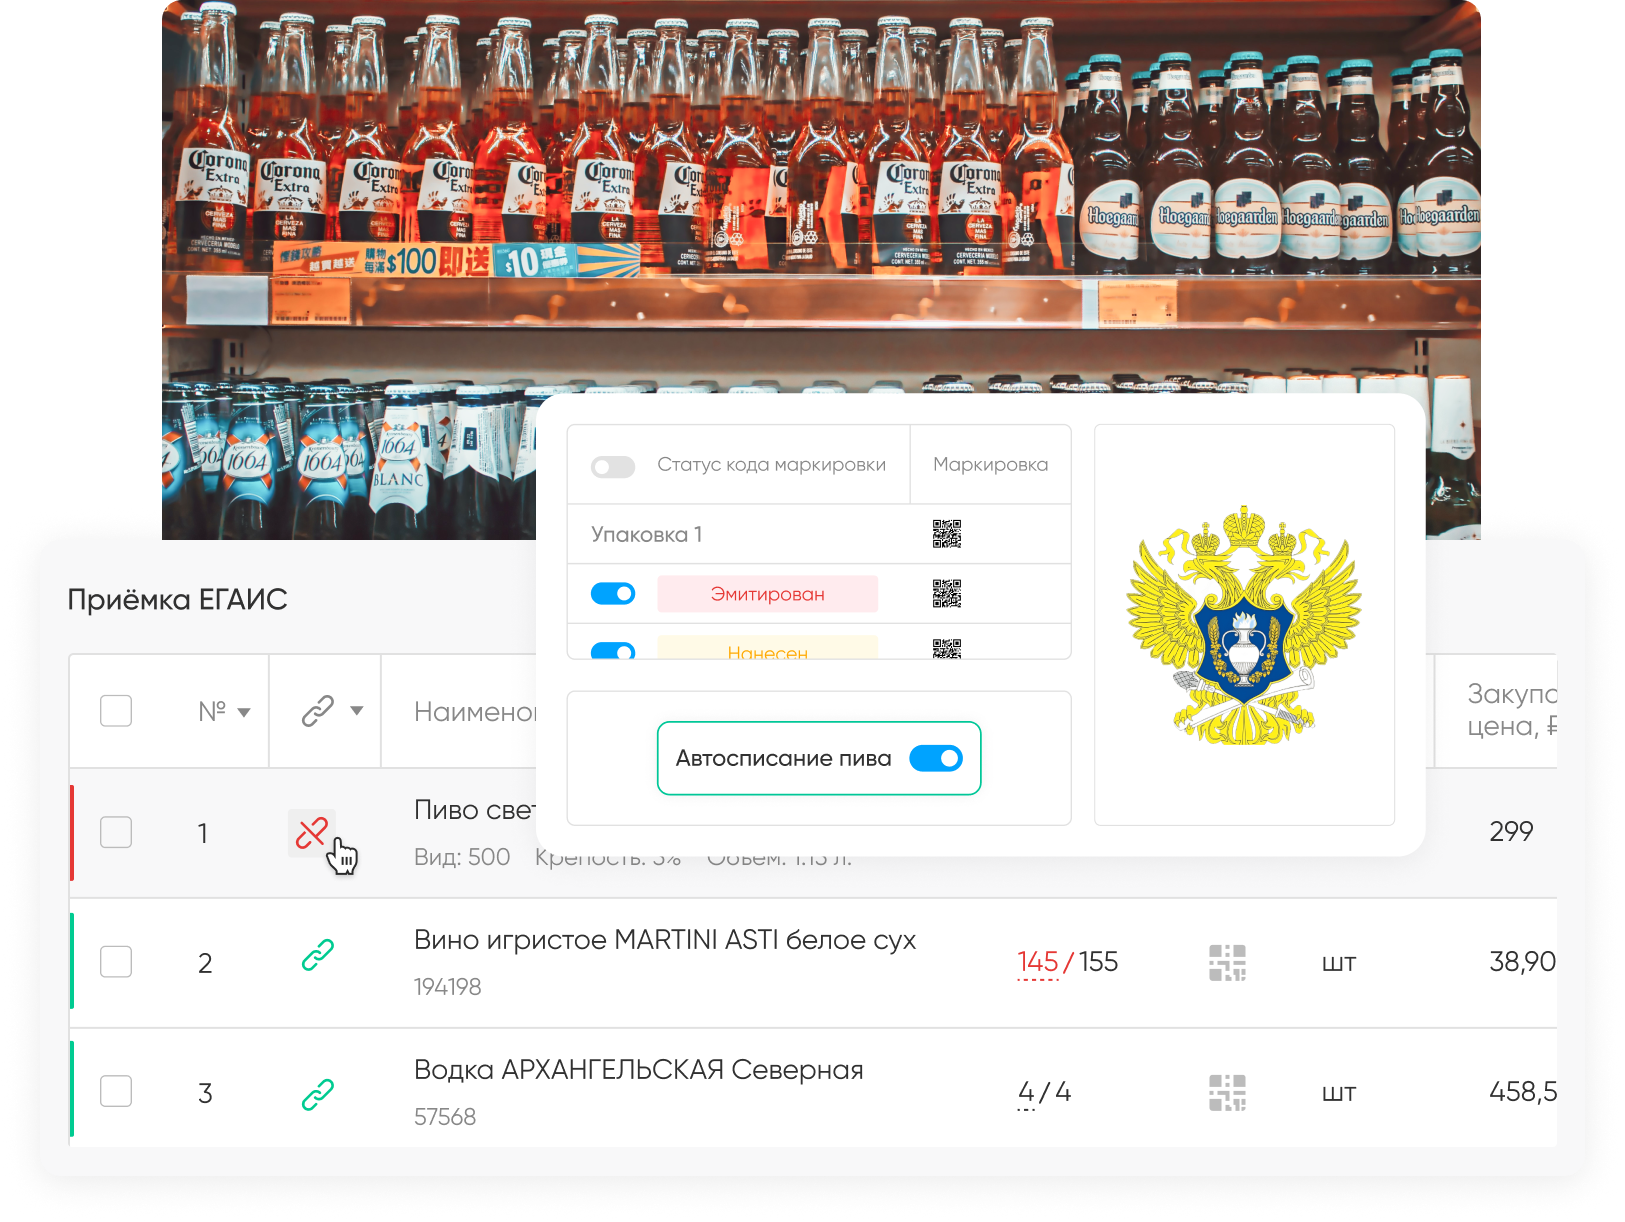Click the code 194198 under MARTINI ASTI
This screenshot has width=1625, height=1222.
pyautogui.click(x=447, y=987)
